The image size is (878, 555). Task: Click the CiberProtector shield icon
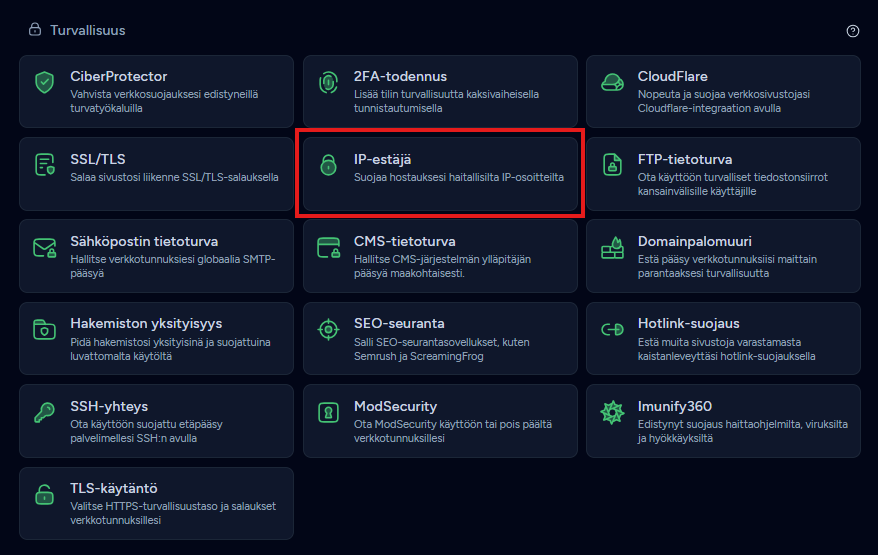point(44,82)
